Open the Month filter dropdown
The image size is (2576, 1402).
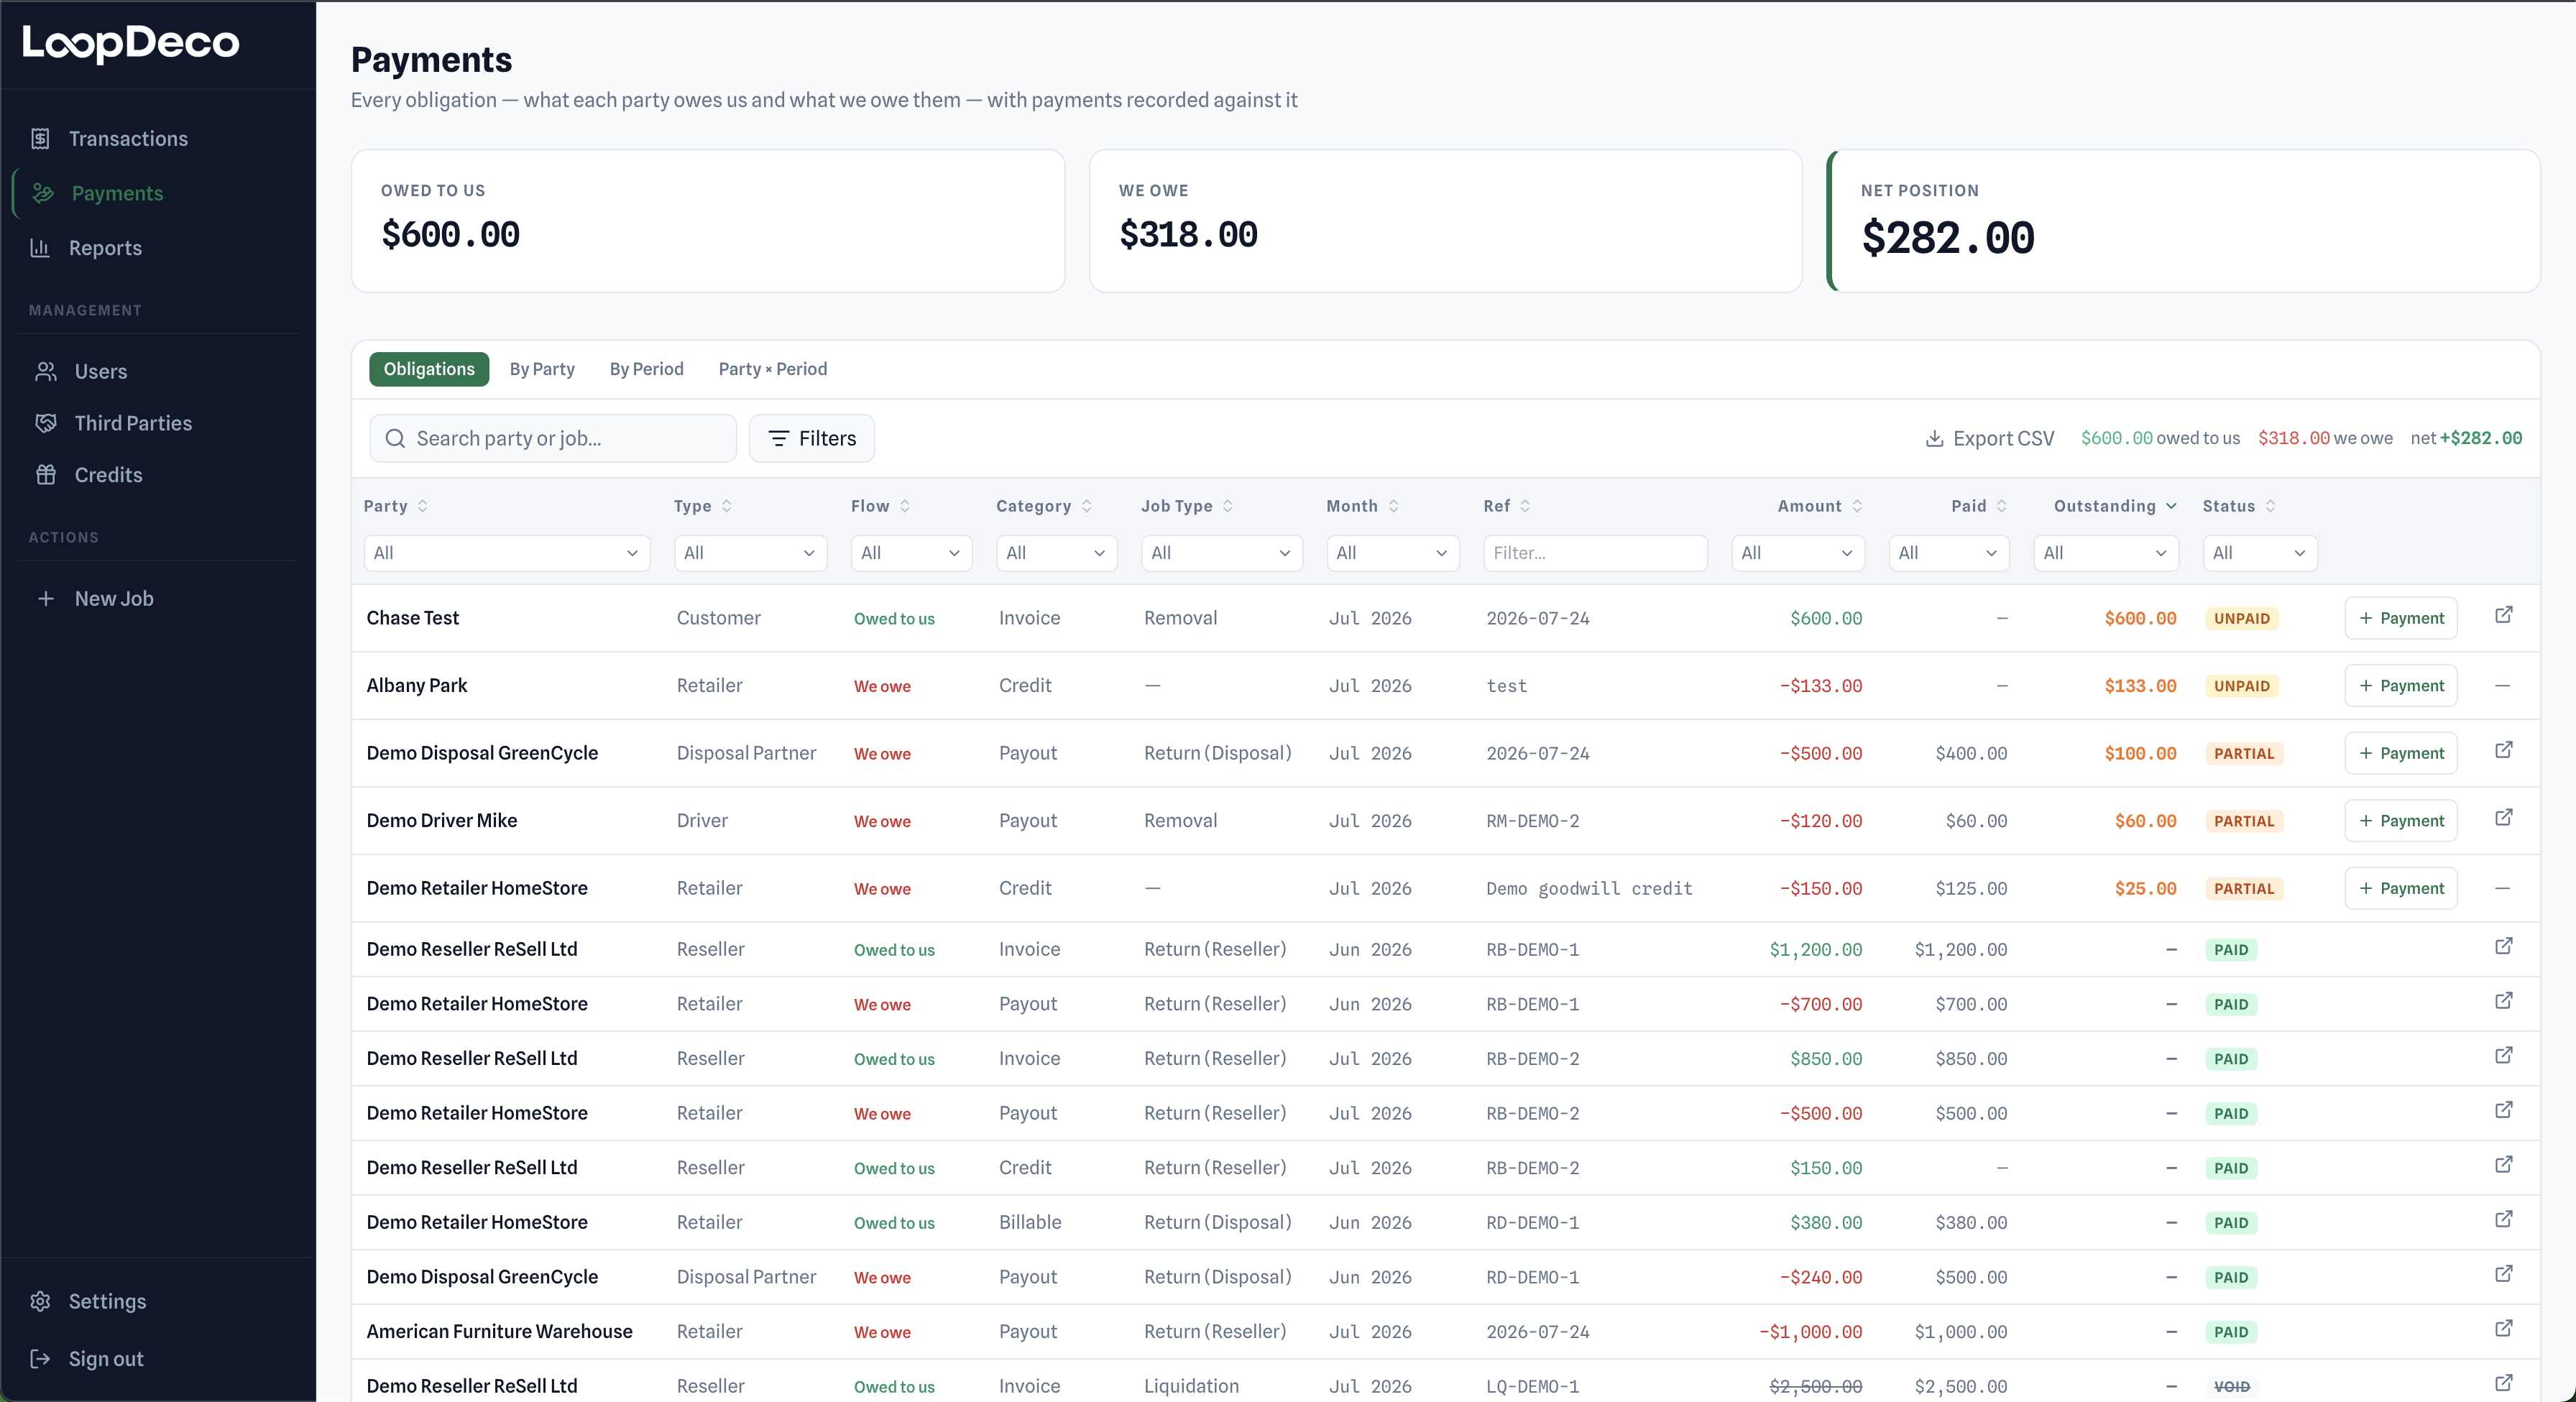pyautogui.click(x=1393, y=553)
